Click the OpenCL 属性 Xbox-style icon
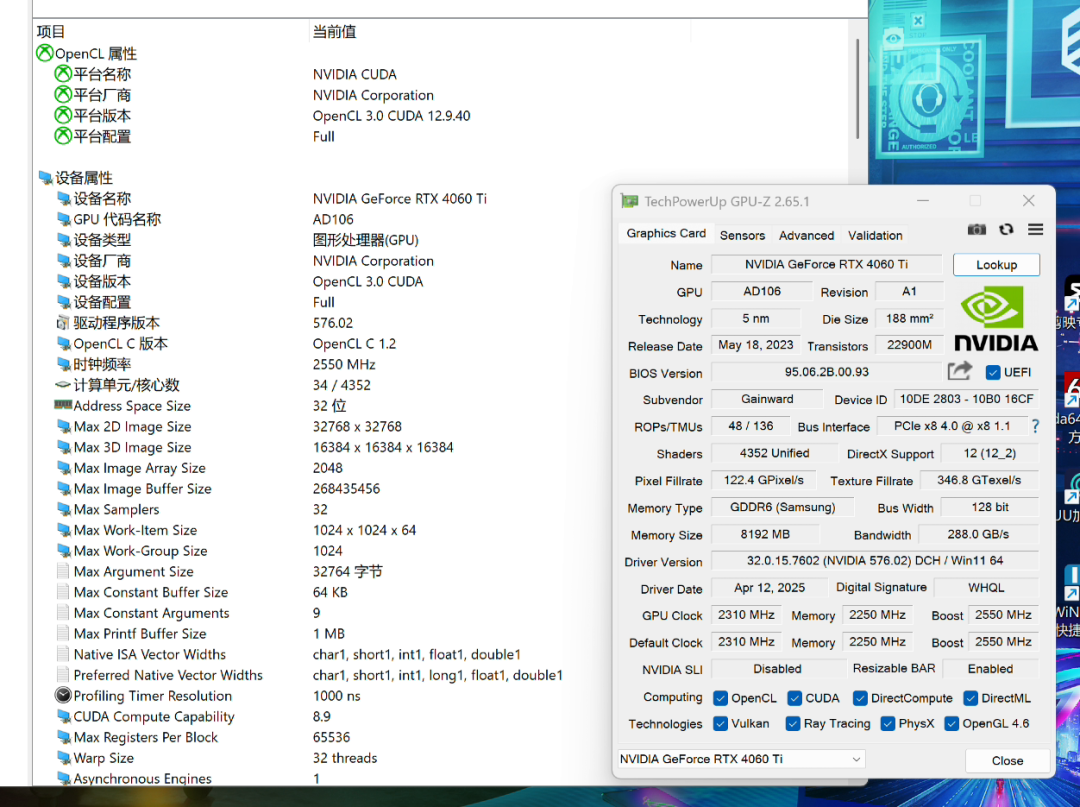The height and width of the screenshot is (807, 1080). click(x=45, y=52)
